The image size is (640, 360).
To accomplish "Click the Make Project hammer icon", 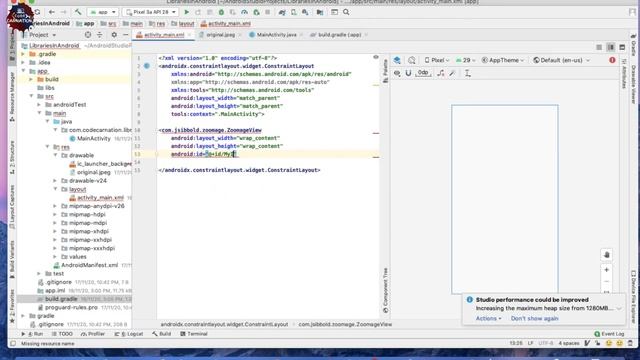I will [78, 12].
